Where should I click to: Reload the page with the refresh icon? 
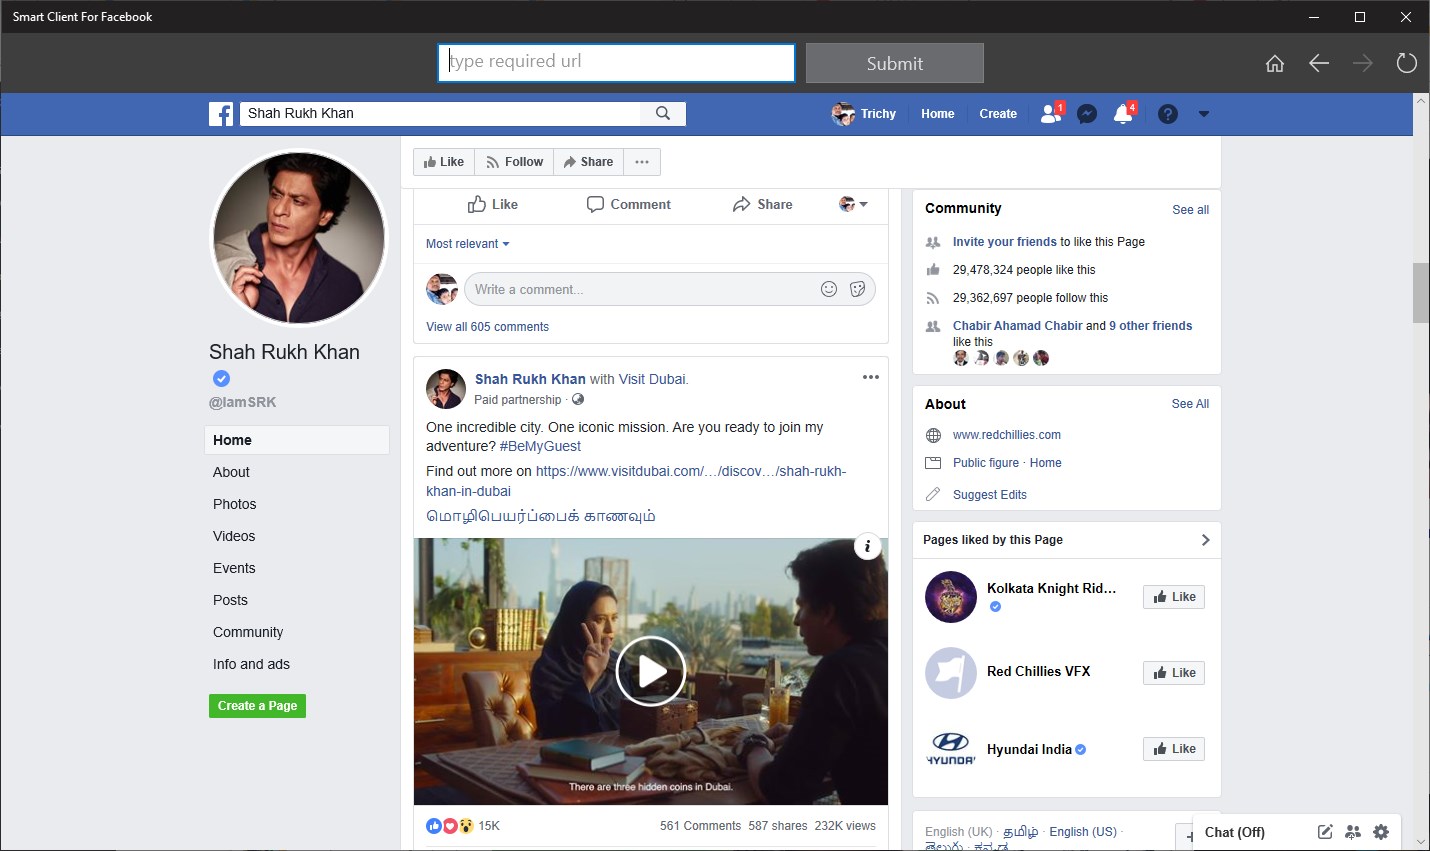[1407, 63]
